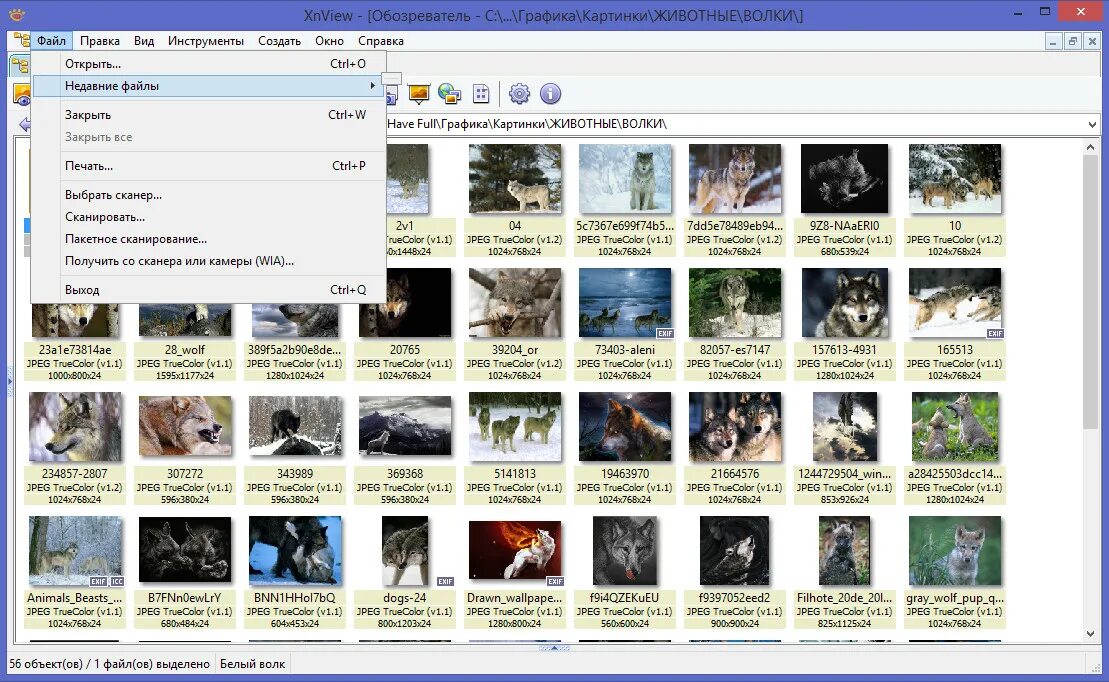Open the Окно menu
Image resolution: width=1109 pixels, height=682 pixels.
pyautogui.click(x=330, y=41)
